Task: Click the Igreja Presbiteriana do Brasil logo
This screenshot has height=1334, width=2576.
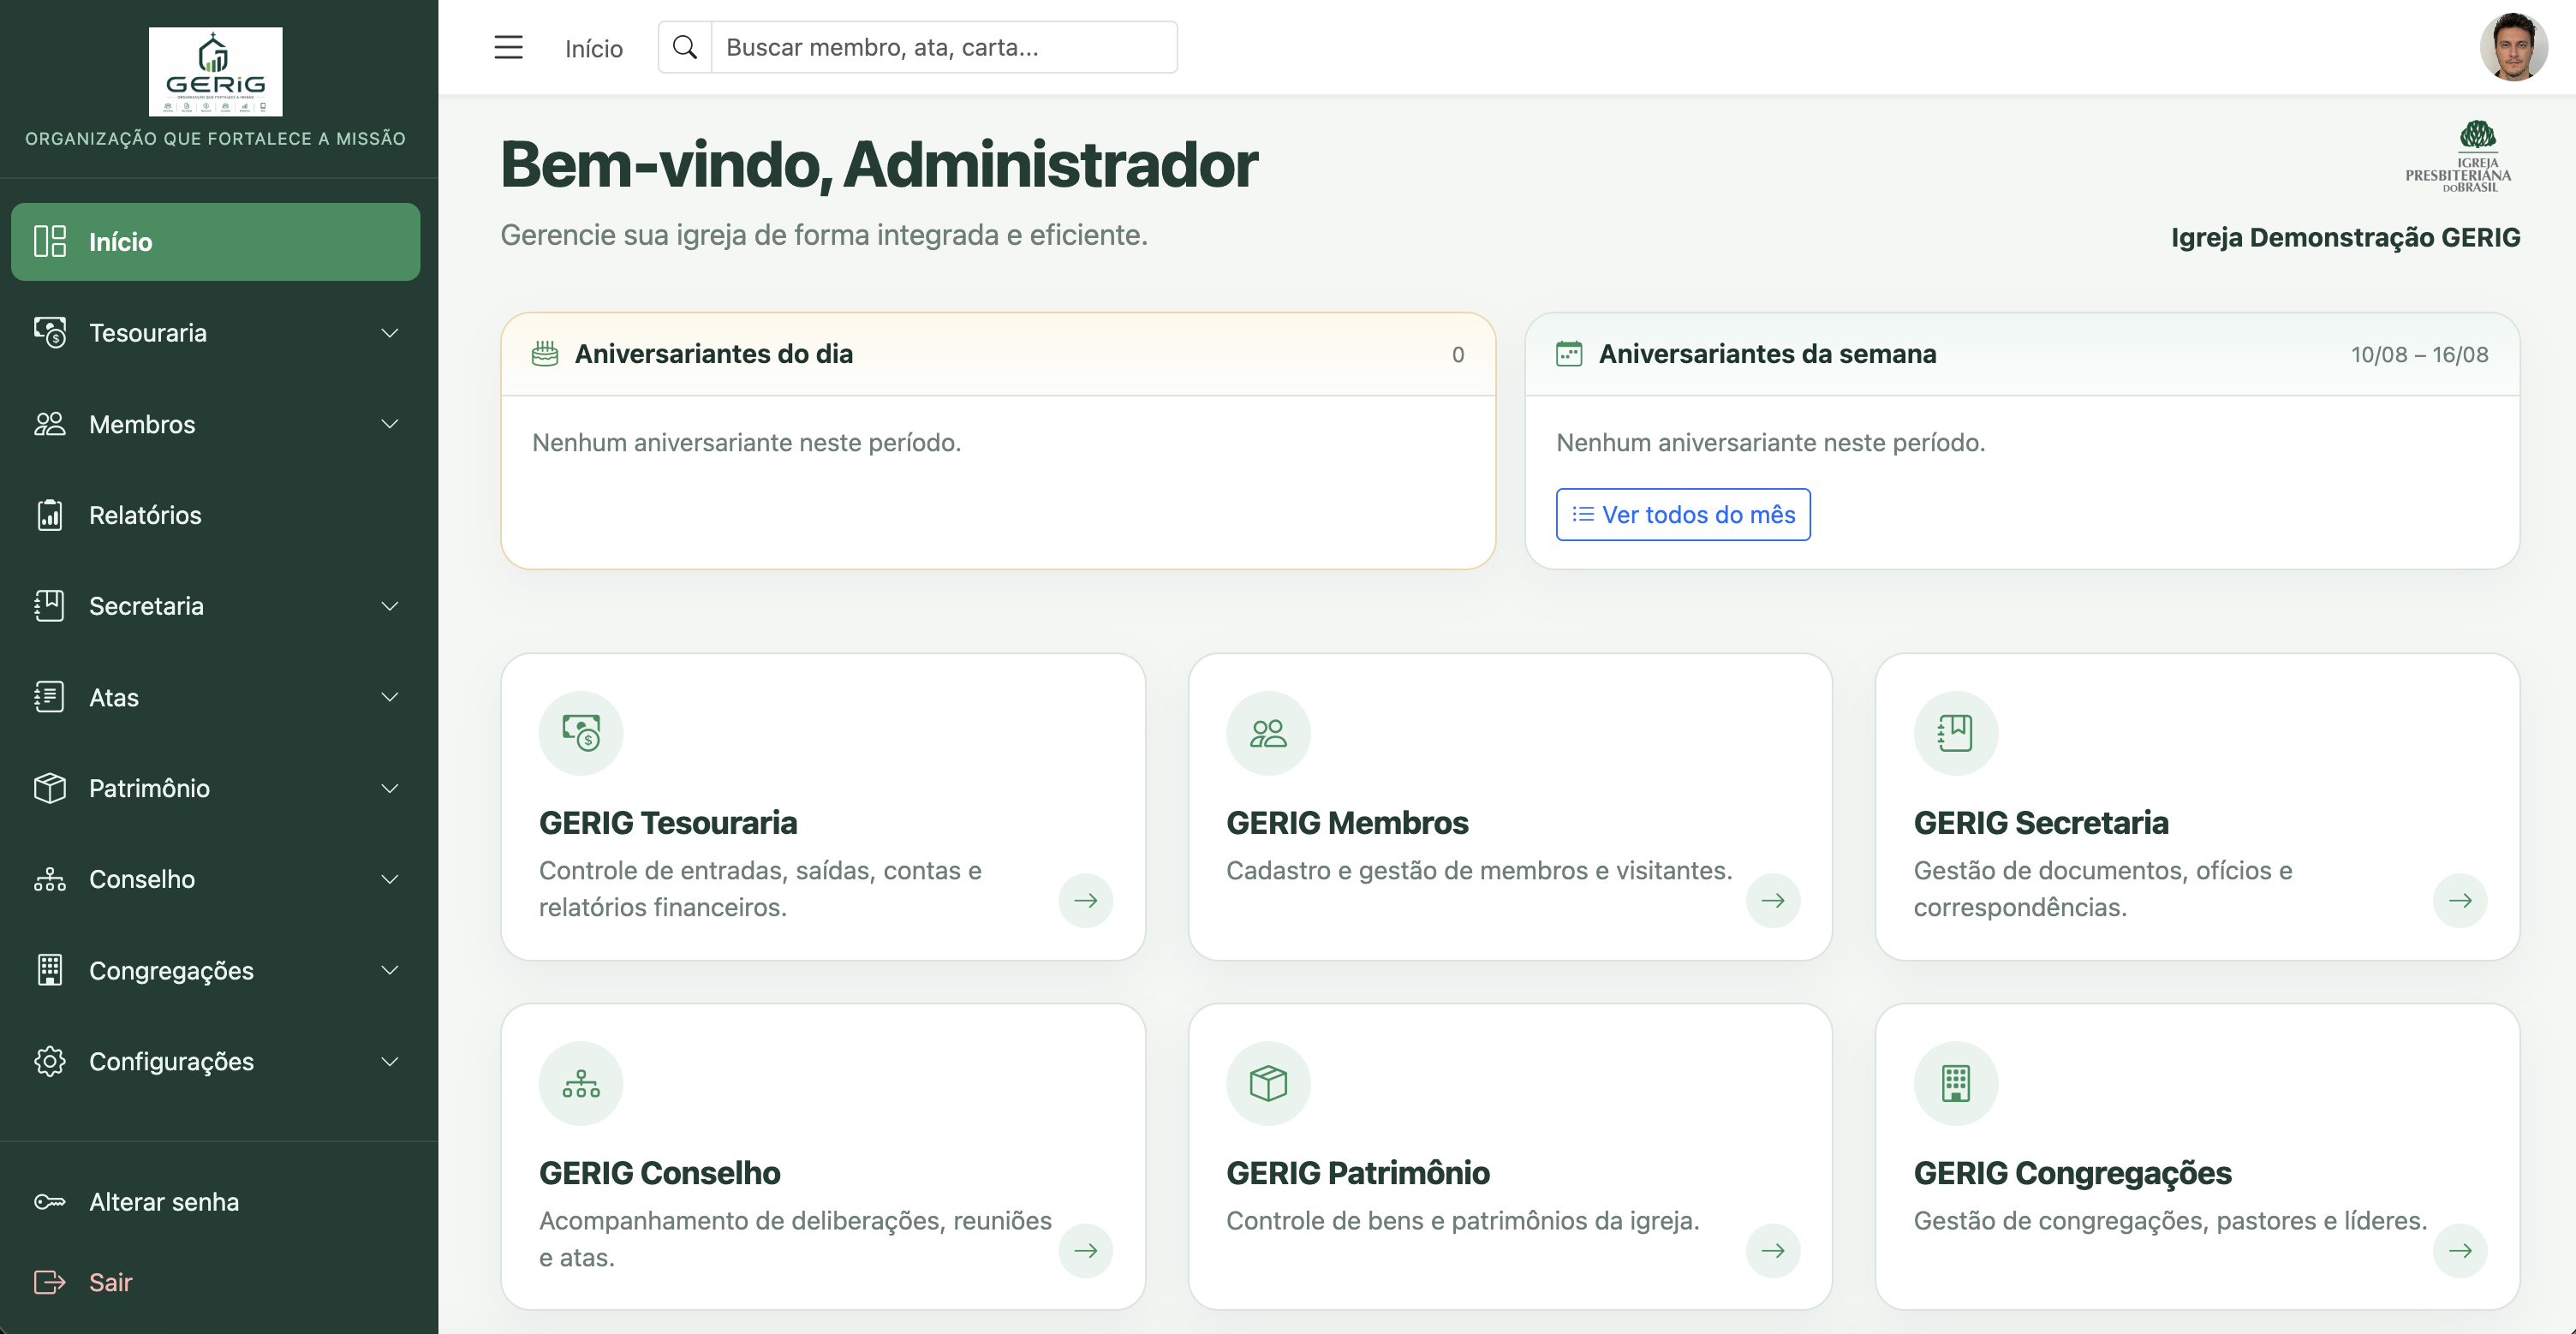Action: click(x=2458, y=156)
